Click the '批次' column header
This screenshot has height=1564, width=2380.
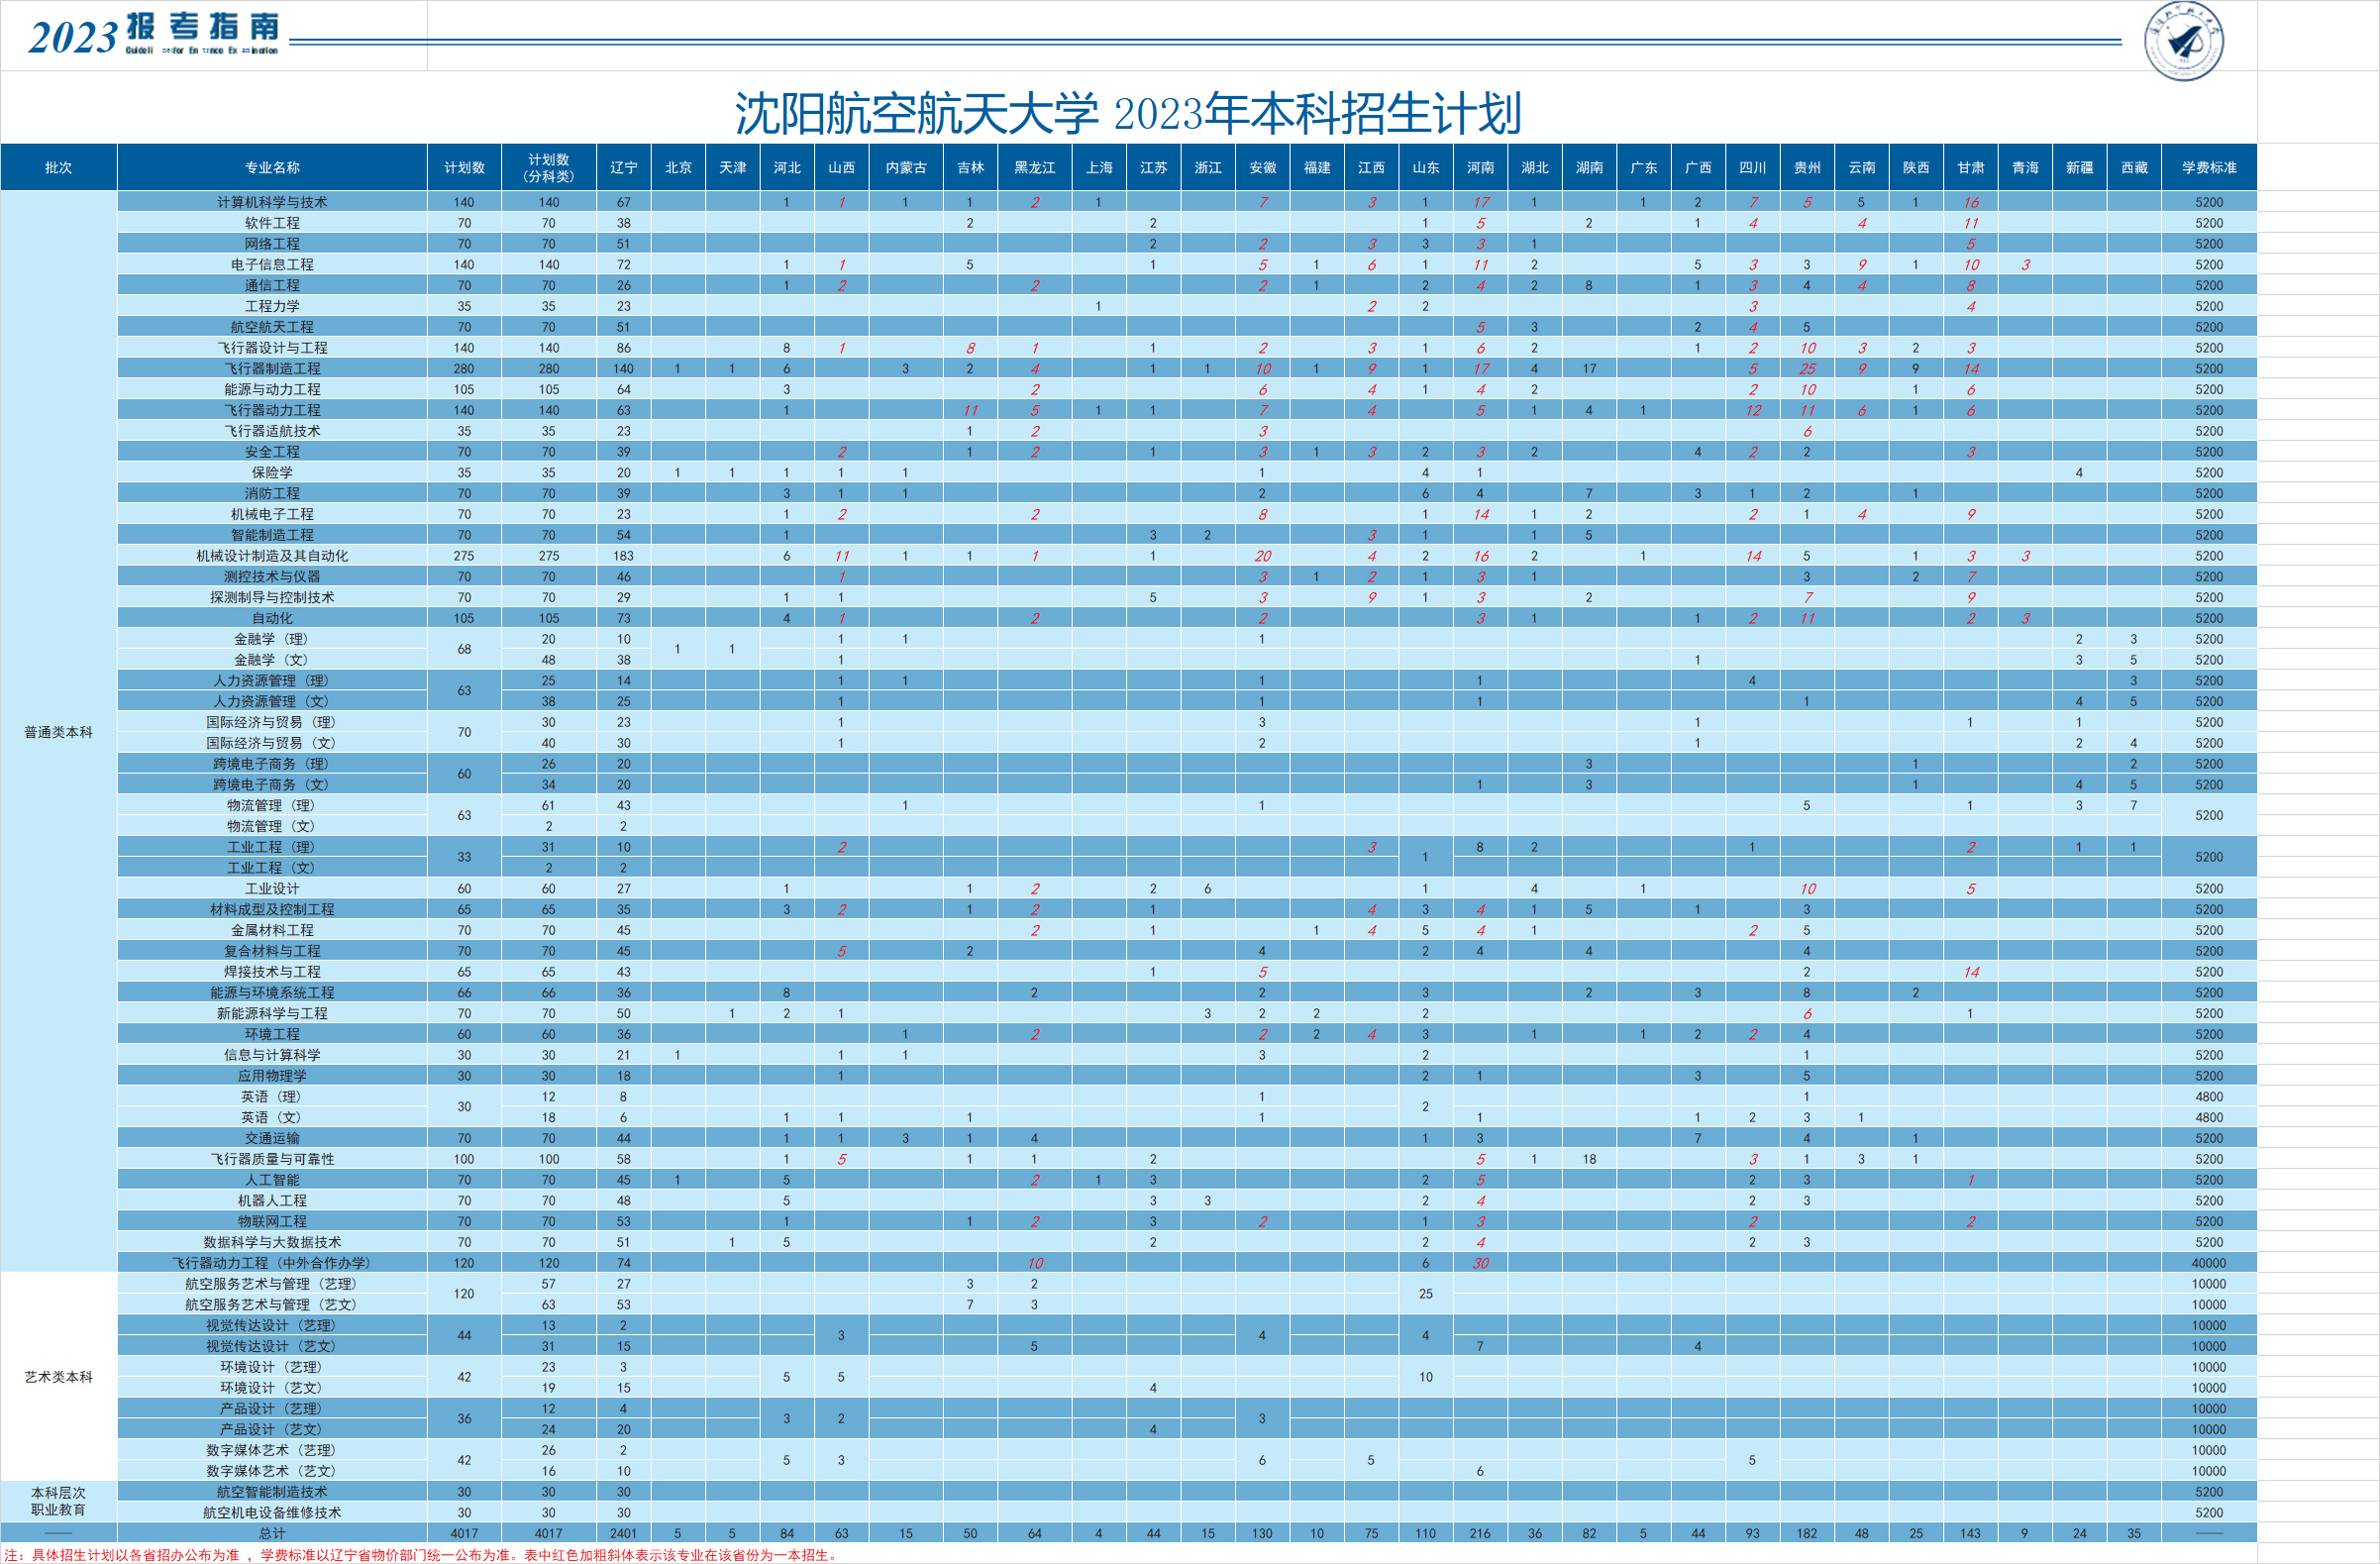click(x=59, y=167)
